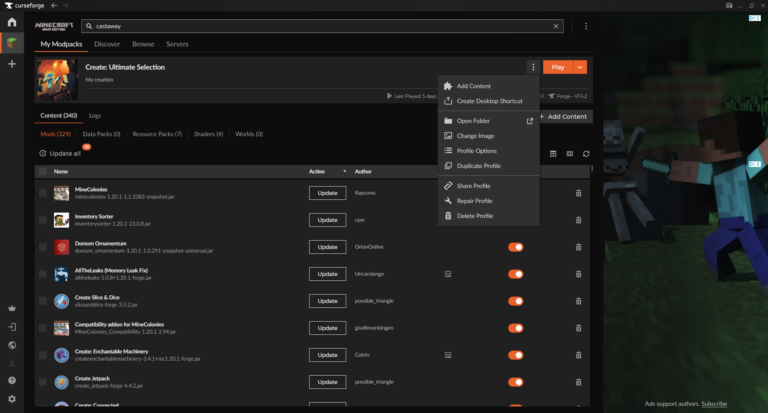This screenshot has height=413, width=768.
Task: Delete the MineColonies mod with trash icon
Action: pyautogui.click(x=578, y=192)
